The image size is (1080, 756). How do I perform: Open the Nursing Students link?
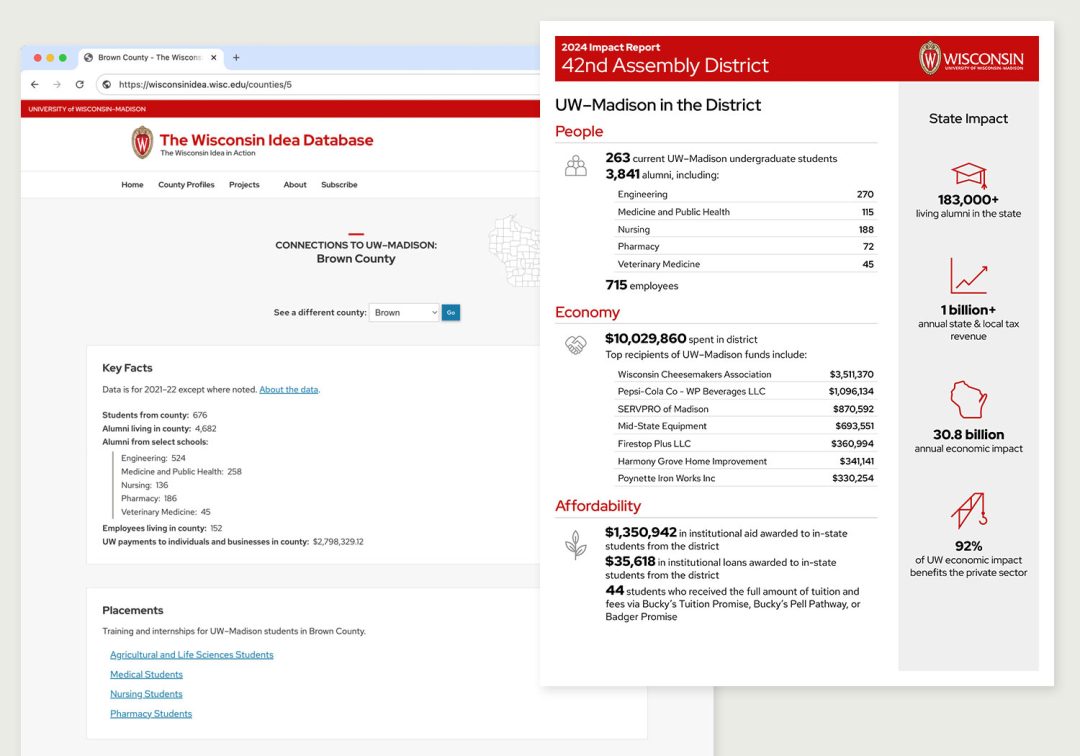[x=146, y=694]
